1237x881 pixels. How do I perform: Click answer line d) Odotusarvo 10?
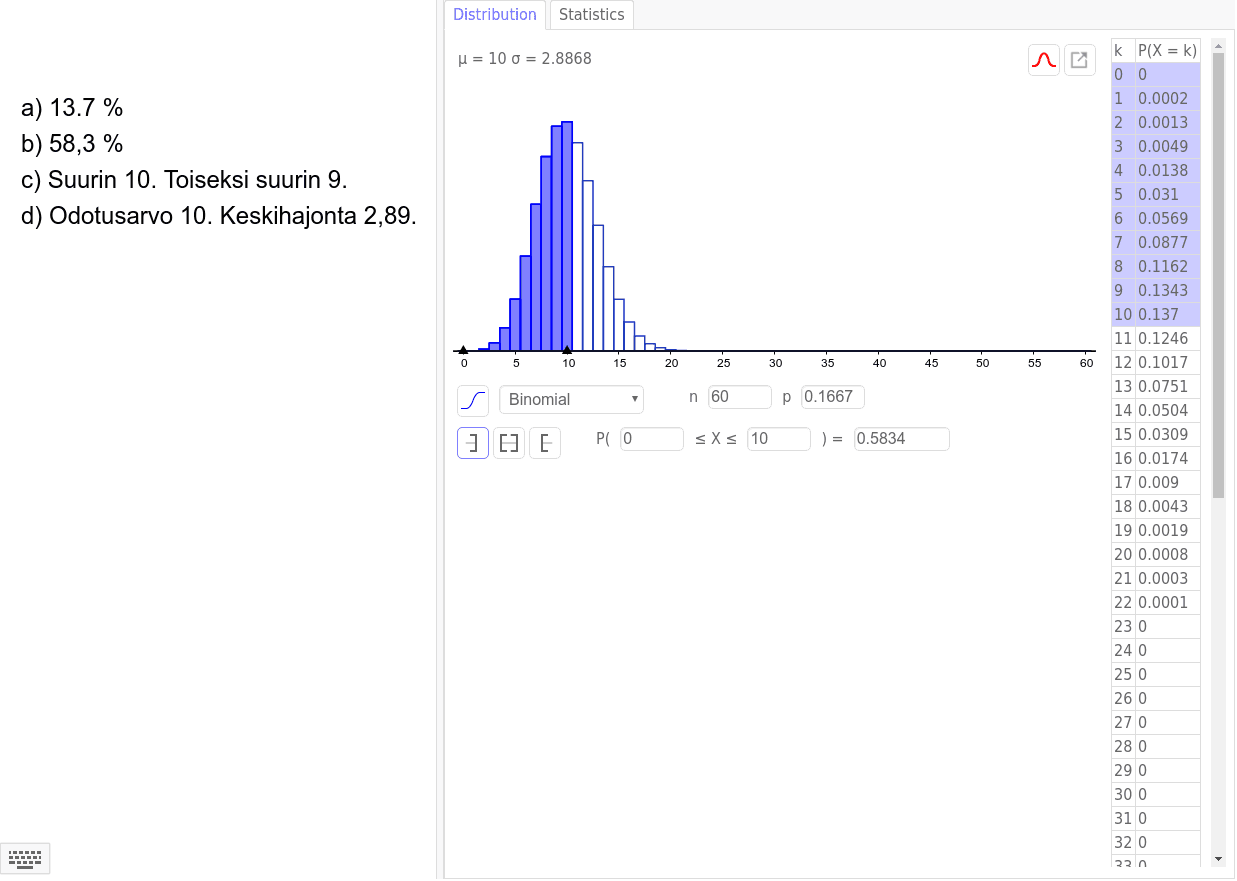point(219,216)
